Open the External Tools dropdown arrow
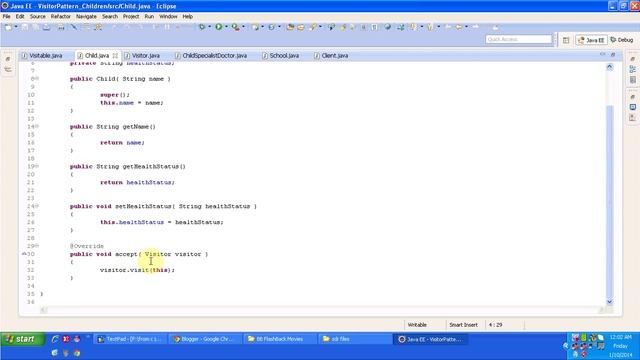640x360 pixels. pos(243,27)
